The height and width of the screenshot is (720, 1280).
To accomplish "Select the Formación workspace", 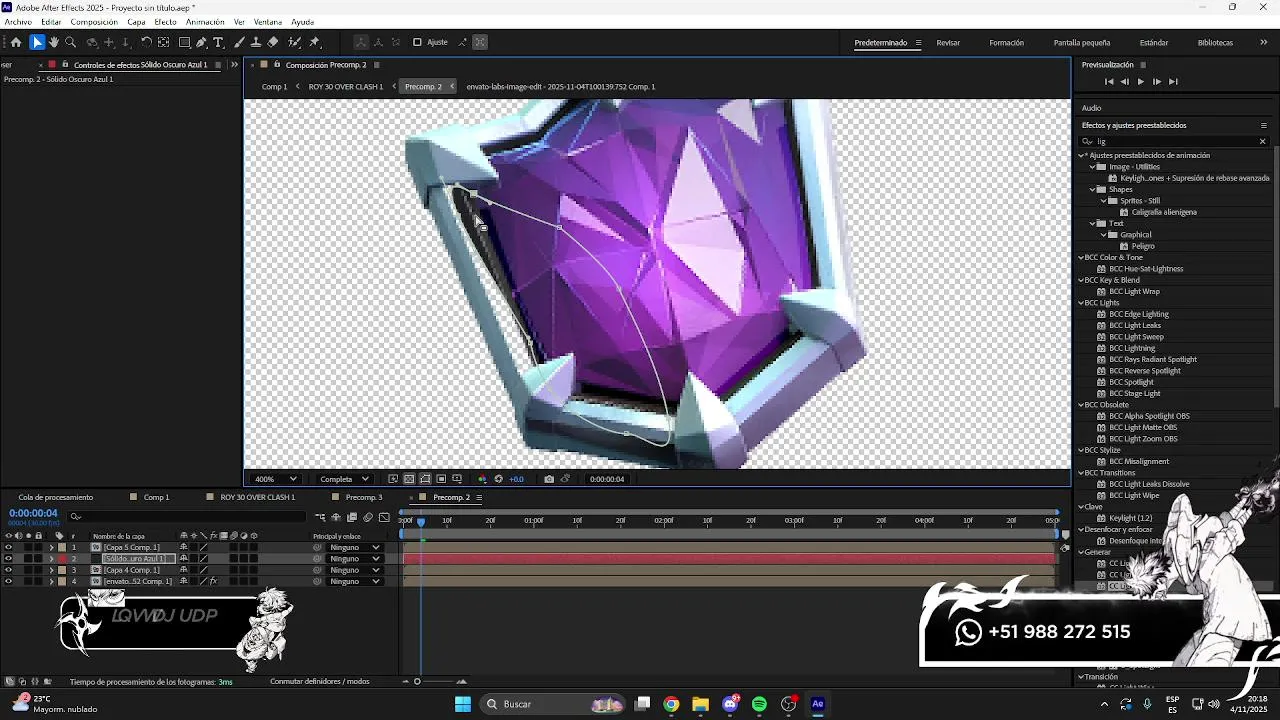I will click(x=1006, y=43).
